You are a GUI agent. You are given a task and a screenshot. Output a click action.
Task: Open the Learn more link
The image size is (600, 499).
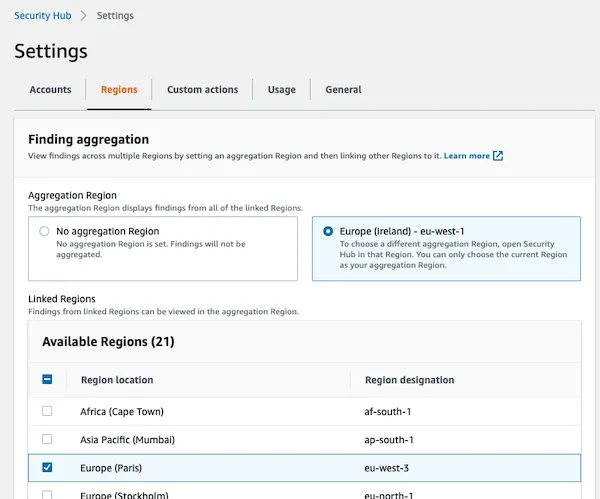coord(466,156)
